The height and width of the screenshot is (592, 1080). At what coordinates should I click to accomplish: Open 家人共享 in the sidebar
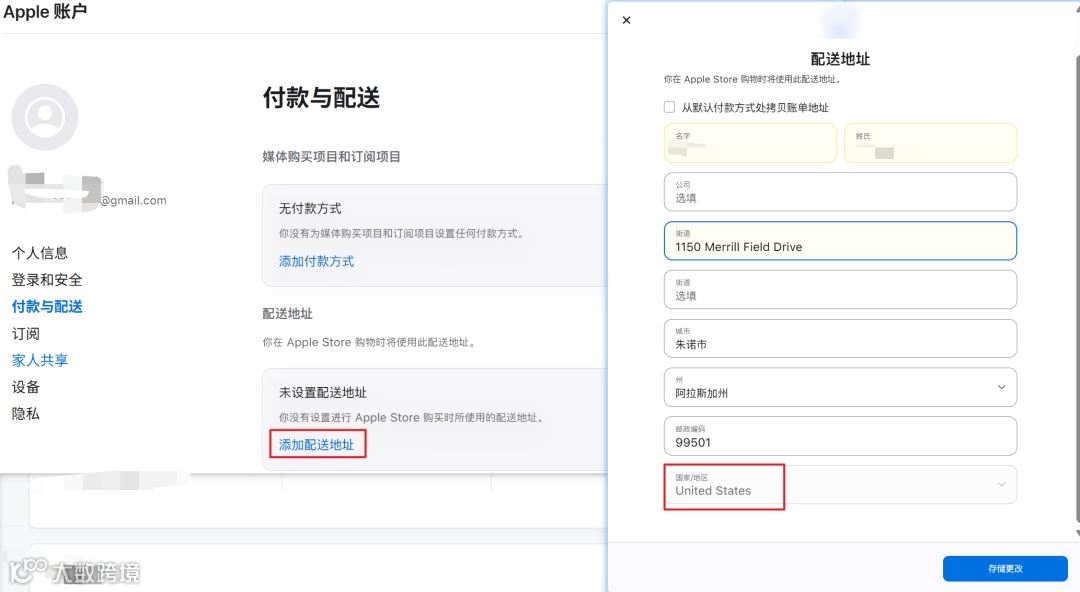(40, 360)
